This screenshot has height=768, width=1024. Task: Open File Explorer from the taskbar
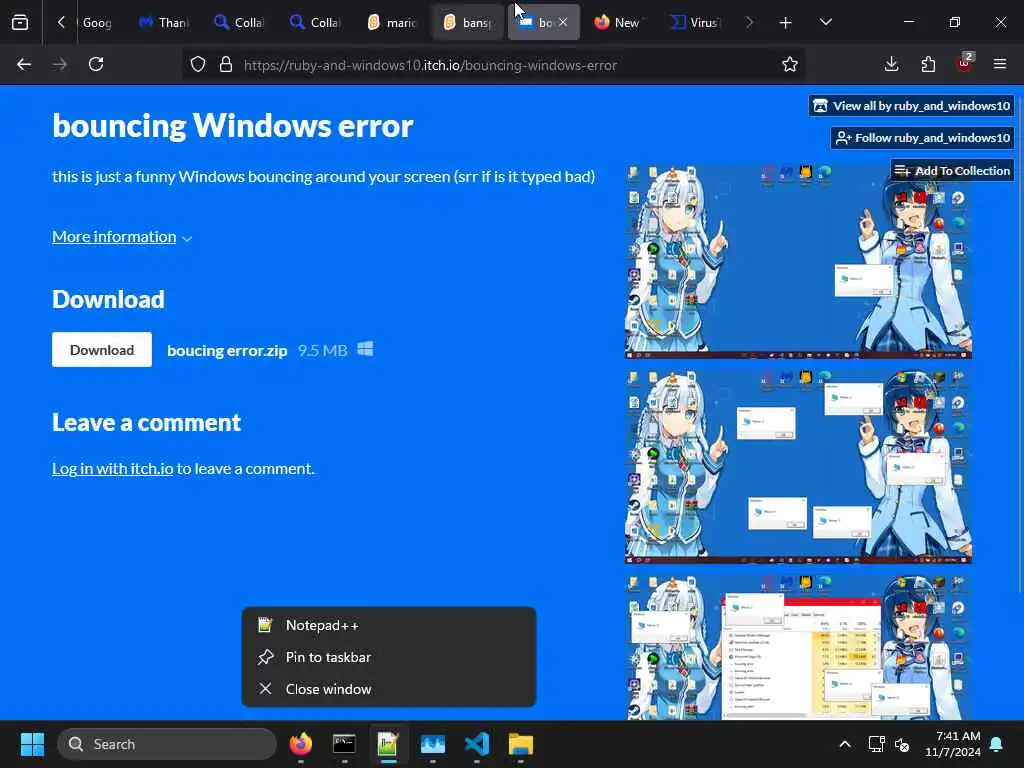[520, 744]
